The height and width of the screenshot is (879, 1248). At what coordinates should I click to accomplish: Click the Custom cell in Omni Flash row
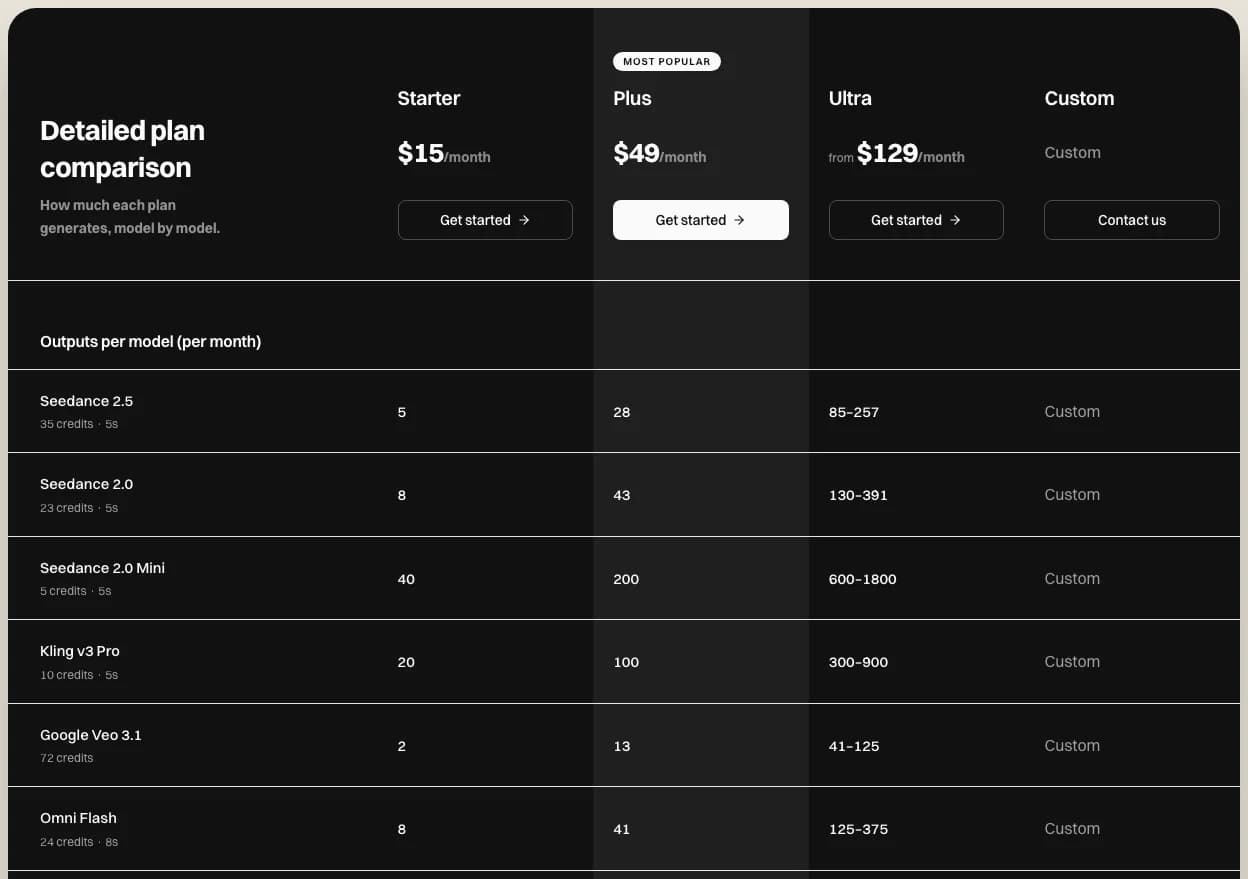(x=1072, y=829)
